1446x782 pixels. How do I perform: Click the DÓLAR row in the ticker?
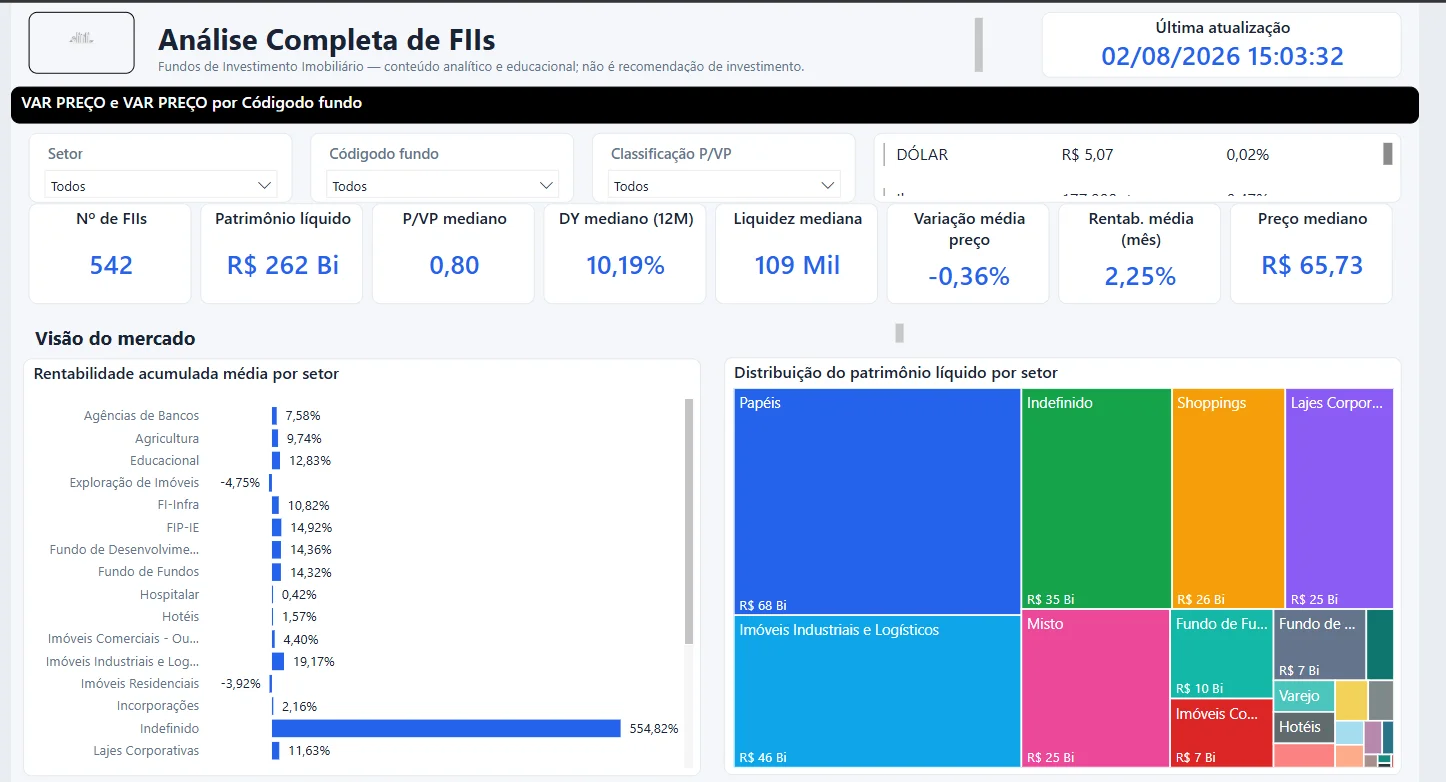coord(1128,155)
